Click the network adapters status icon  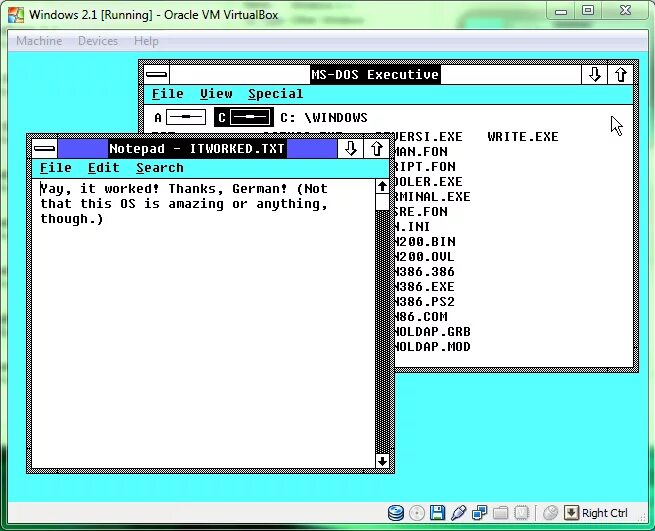(479, 513)
